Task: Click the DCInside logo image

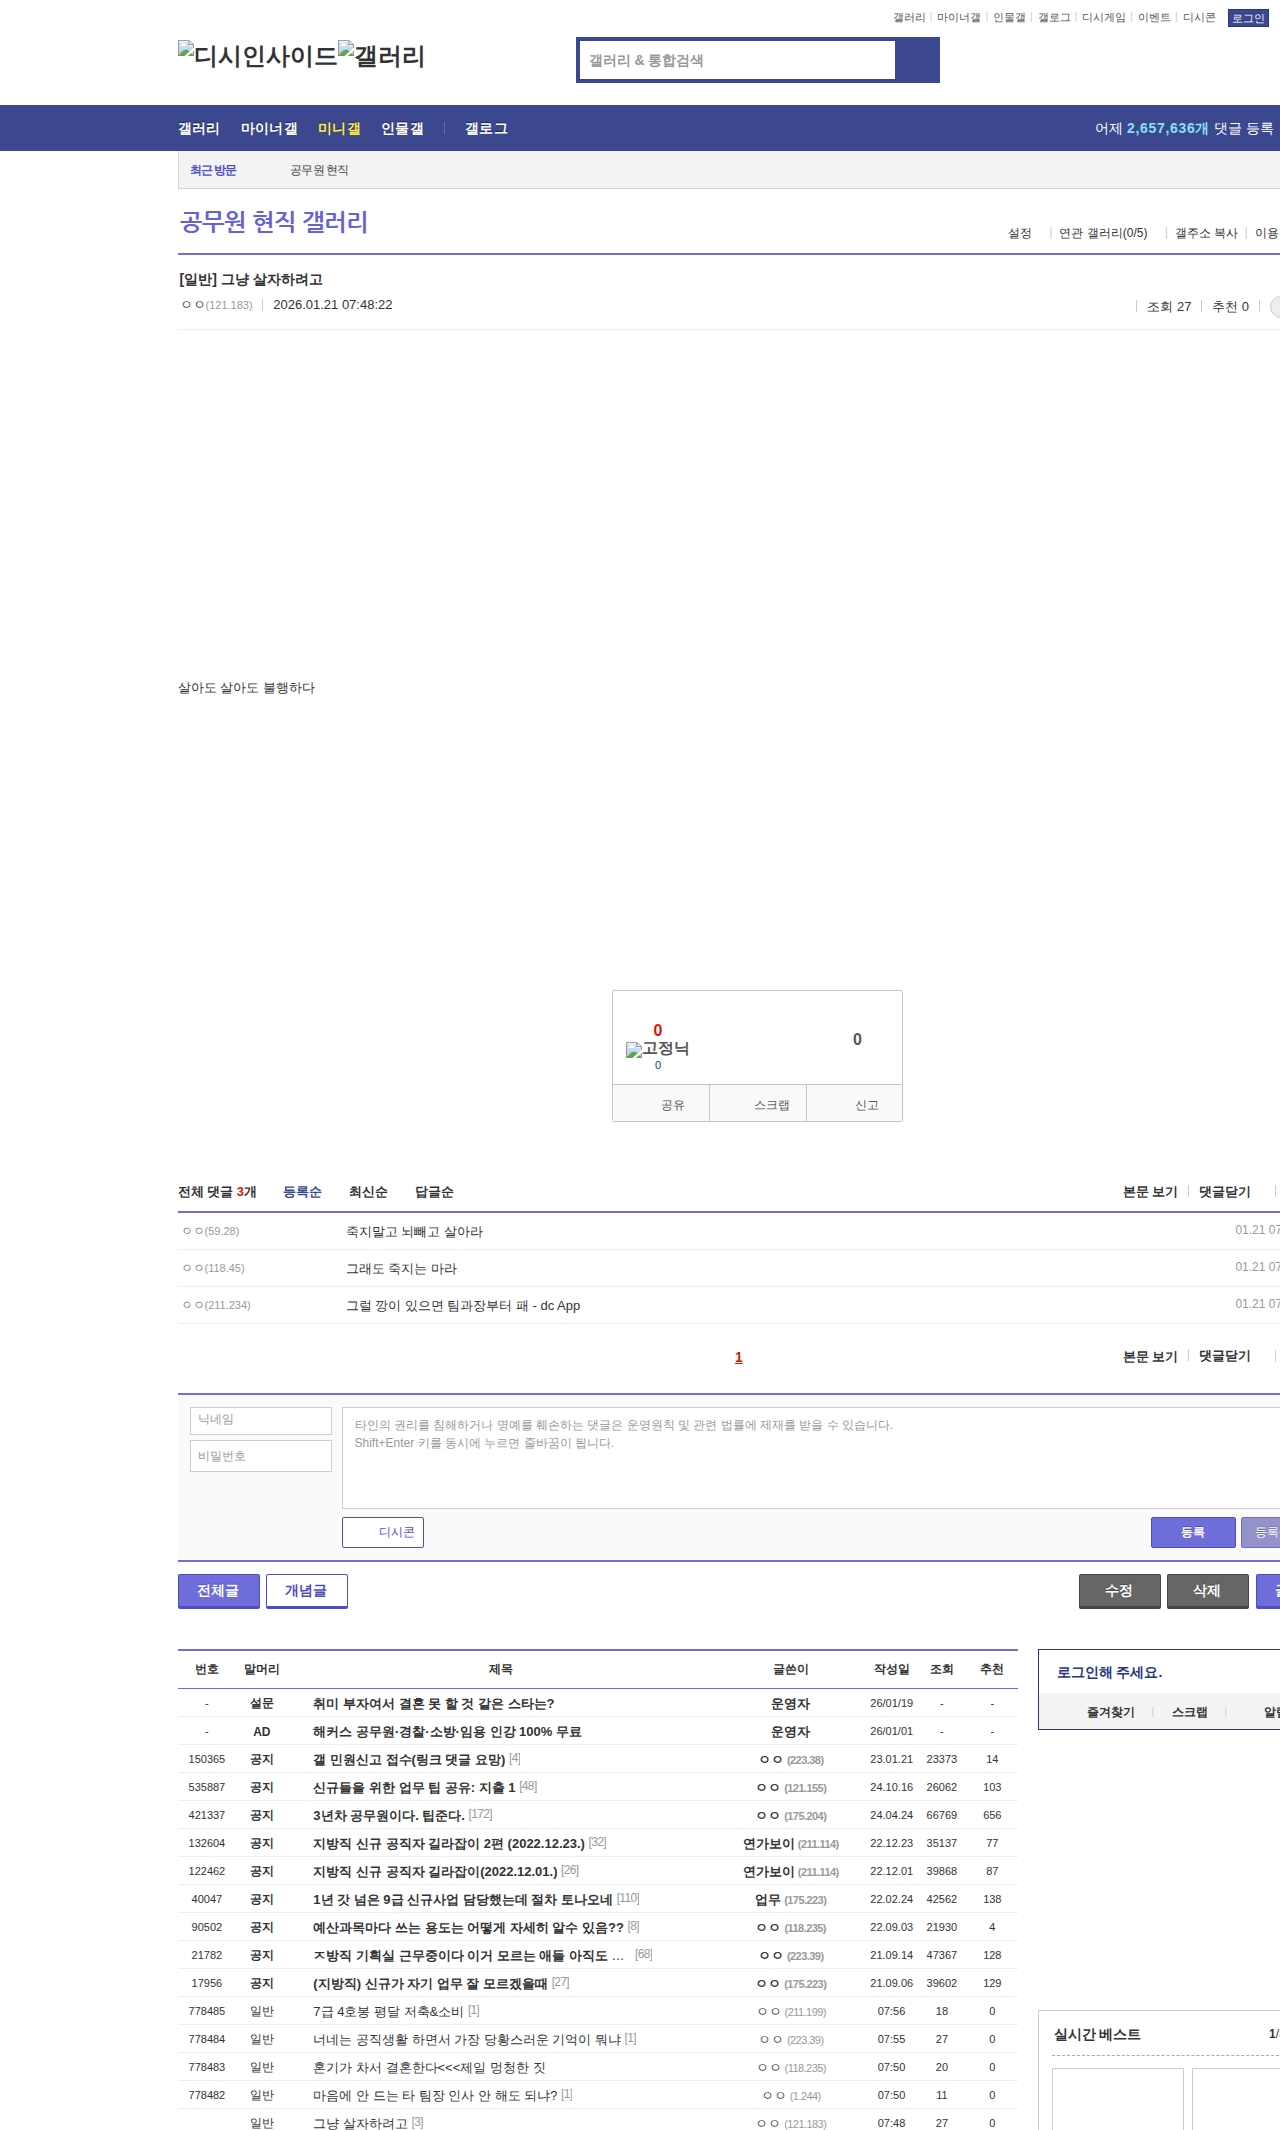Action: [x=257, y=56]
